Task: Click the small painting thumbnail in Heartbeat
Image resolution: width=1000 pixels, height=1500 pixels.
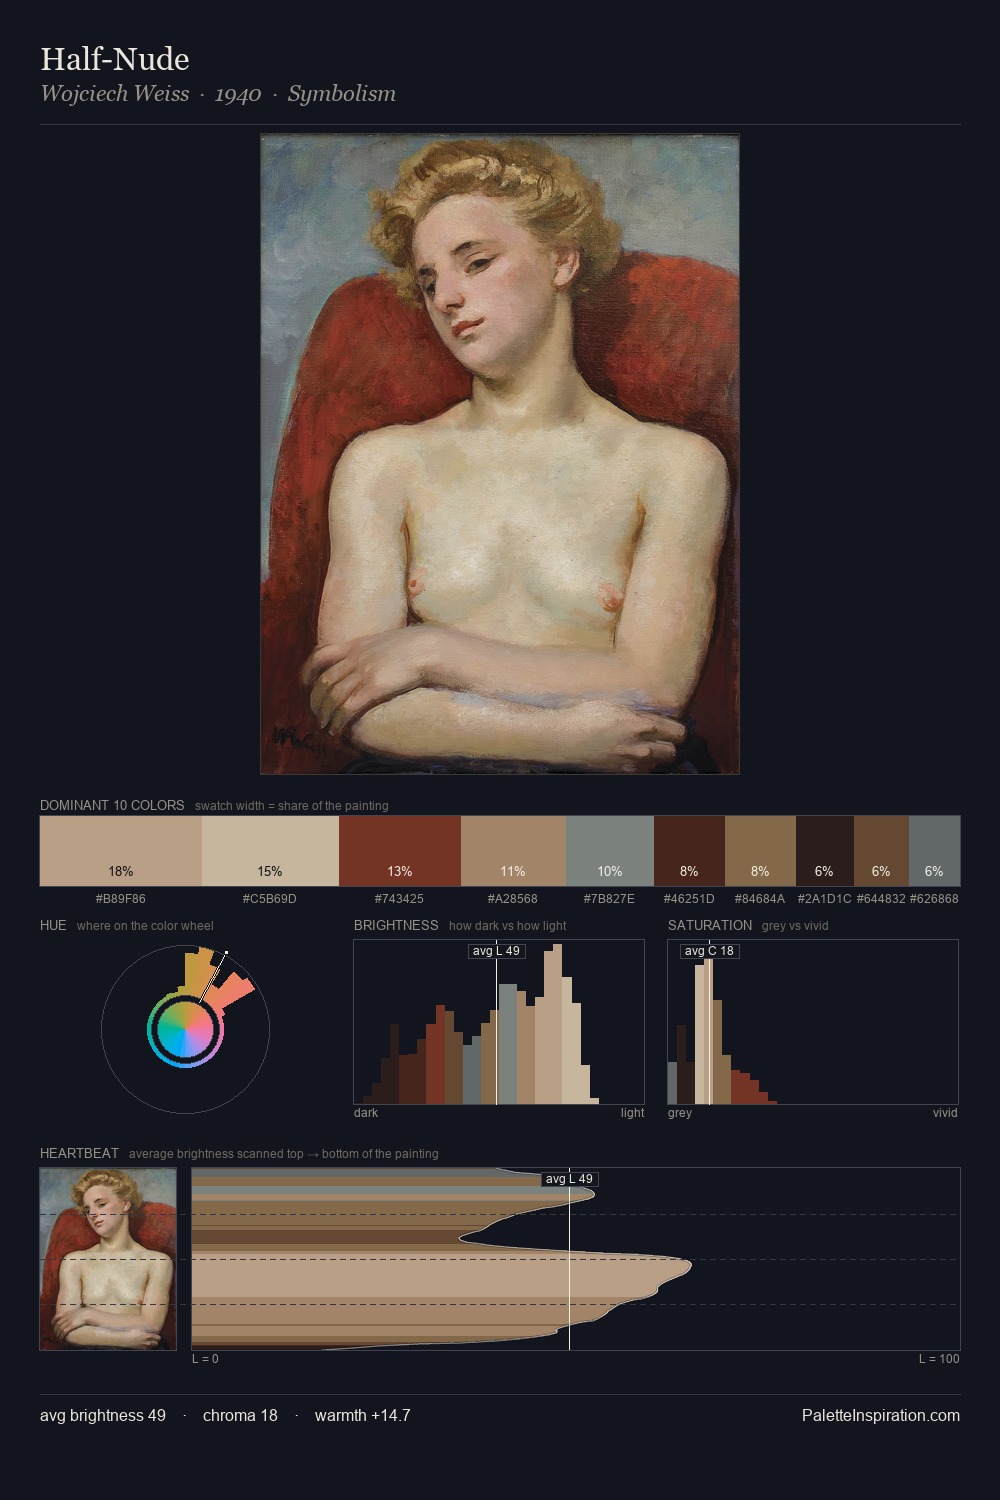Action: point(108,1259)
